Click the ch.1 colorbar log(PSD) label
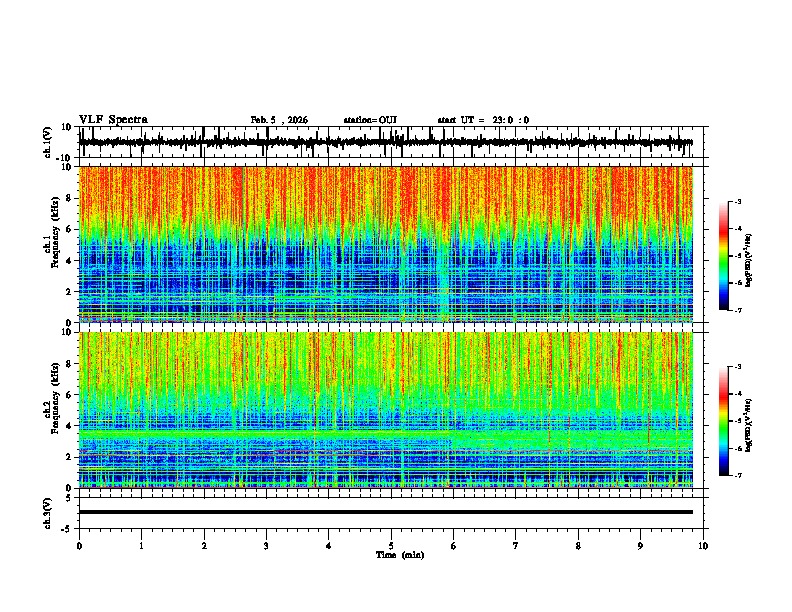This screenshot has height=612, width=792. [x=748, y=261]
